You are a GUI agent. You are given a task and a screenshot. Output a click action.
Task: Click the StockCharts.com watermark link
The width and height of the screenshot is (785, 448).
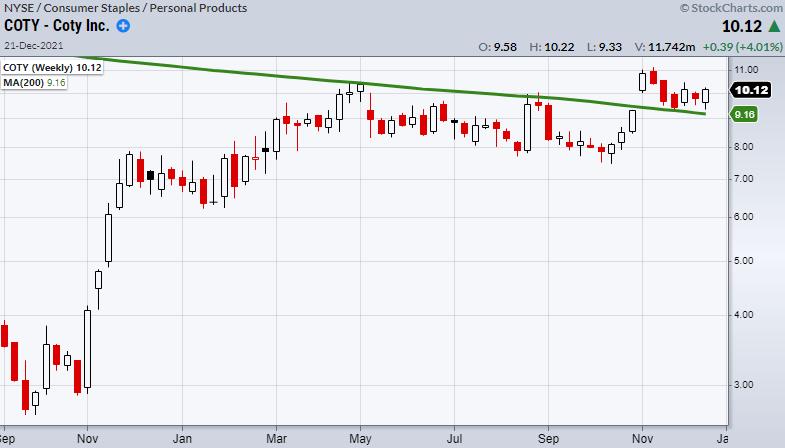731,9
